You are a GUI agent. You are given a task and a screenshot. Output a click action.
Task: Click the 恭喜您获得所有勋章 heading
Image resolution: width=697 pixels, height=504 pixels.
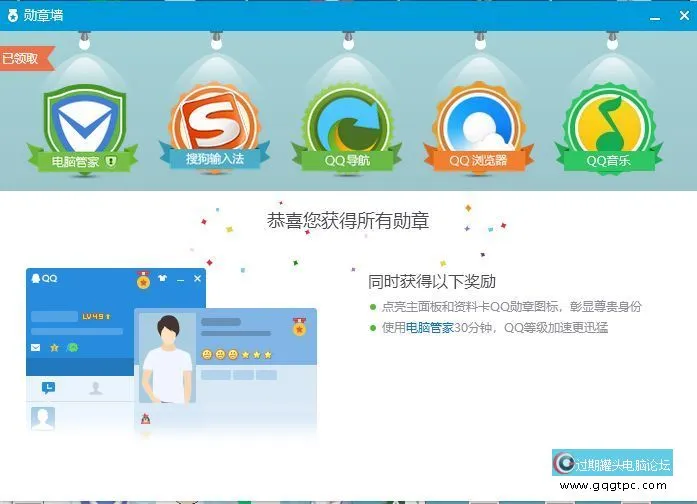click(x=348, y=221)
